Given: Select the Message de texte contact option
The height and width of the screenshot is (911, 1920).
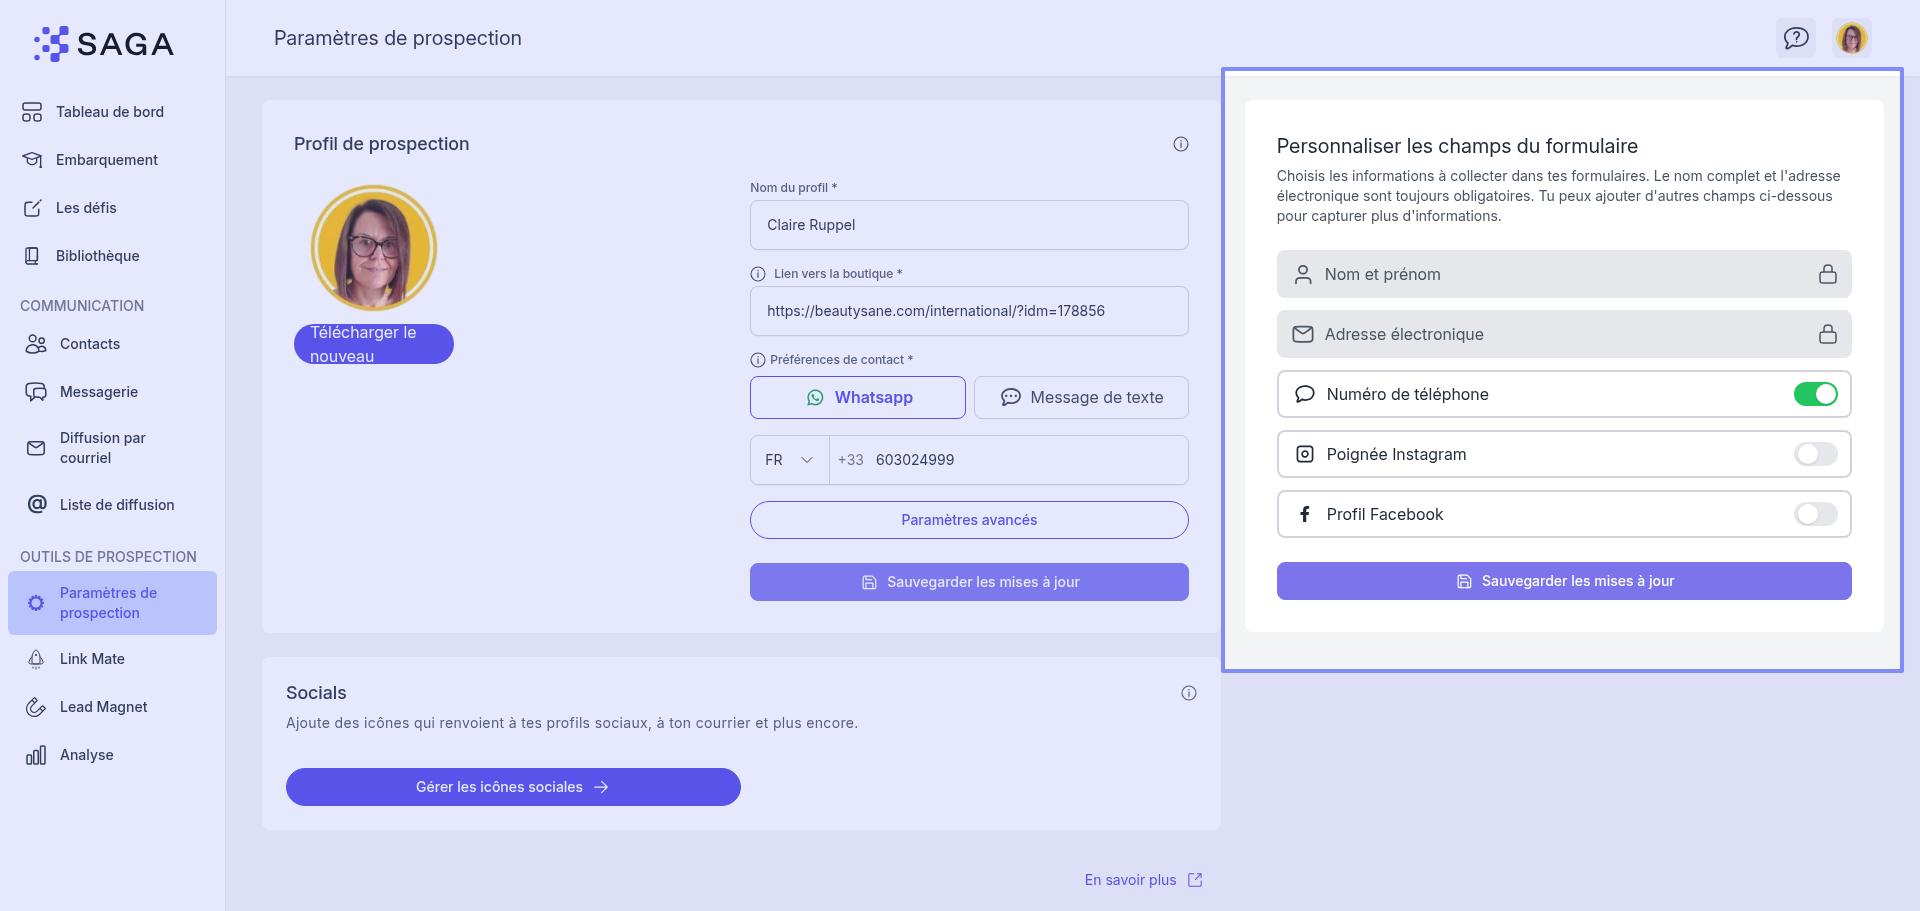Looking at the screenshot, I should click(x=1081, y=397).
